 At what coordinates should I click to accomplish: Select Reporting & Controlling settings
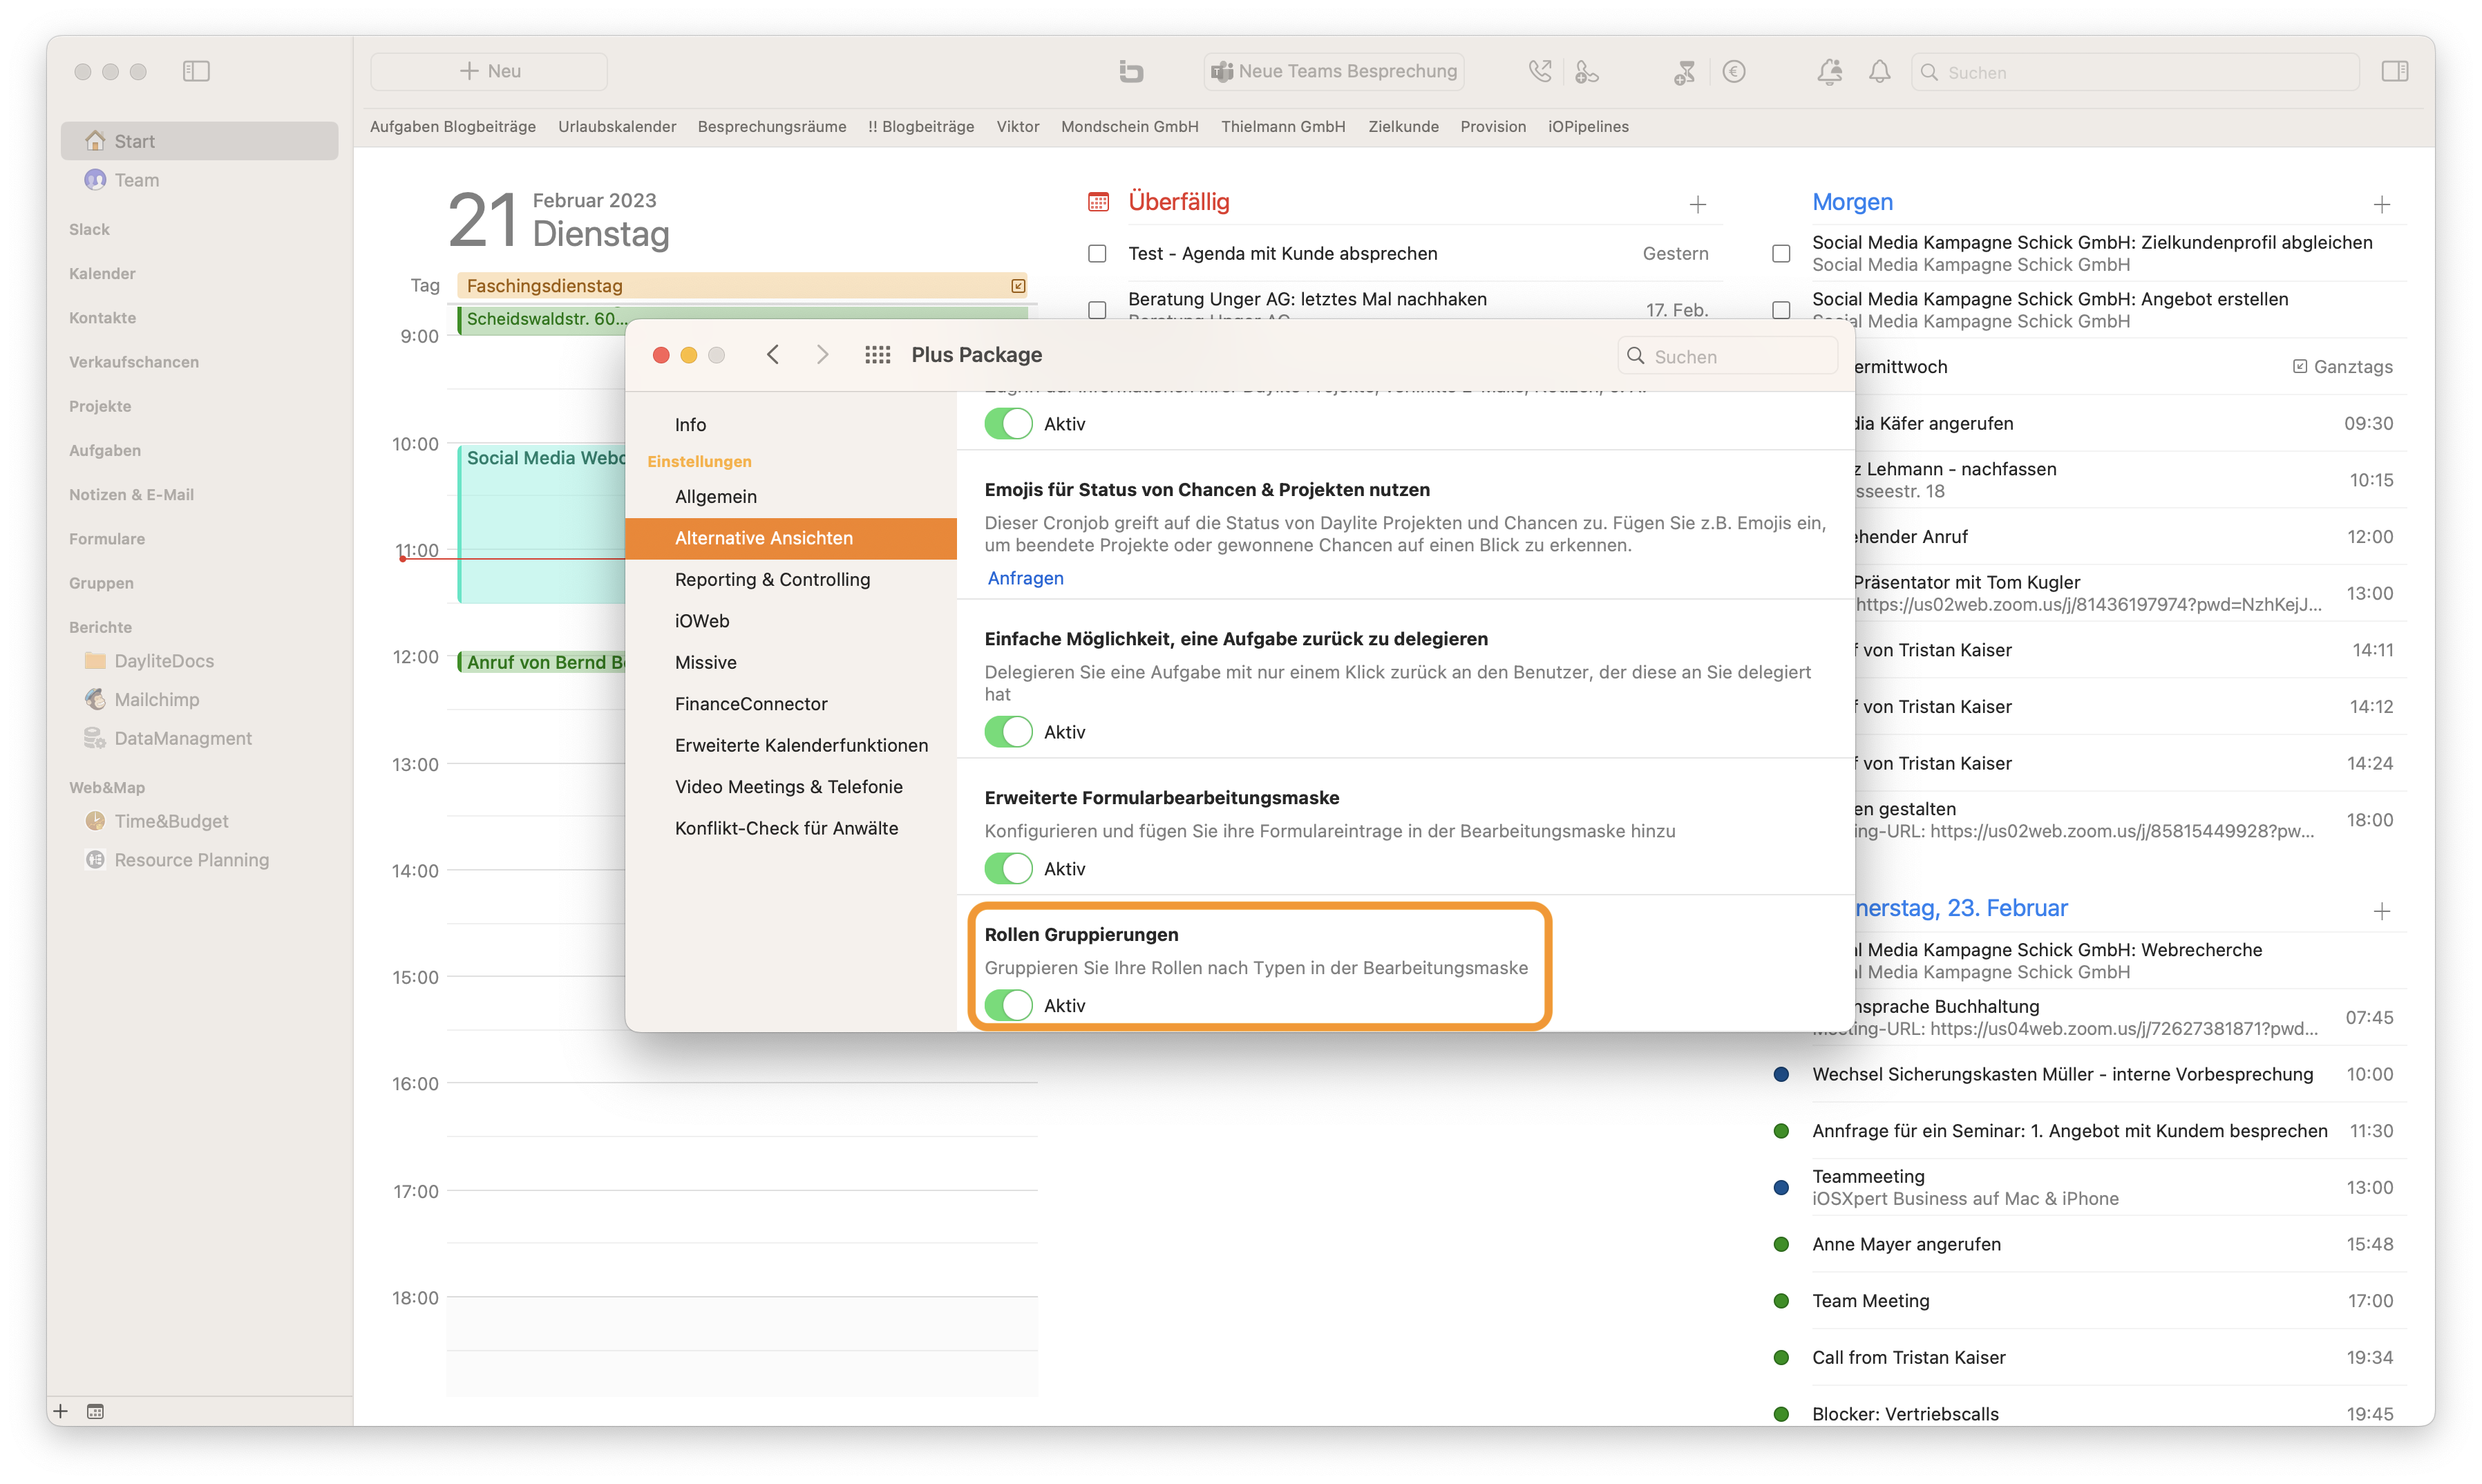(x=772, y=579)
